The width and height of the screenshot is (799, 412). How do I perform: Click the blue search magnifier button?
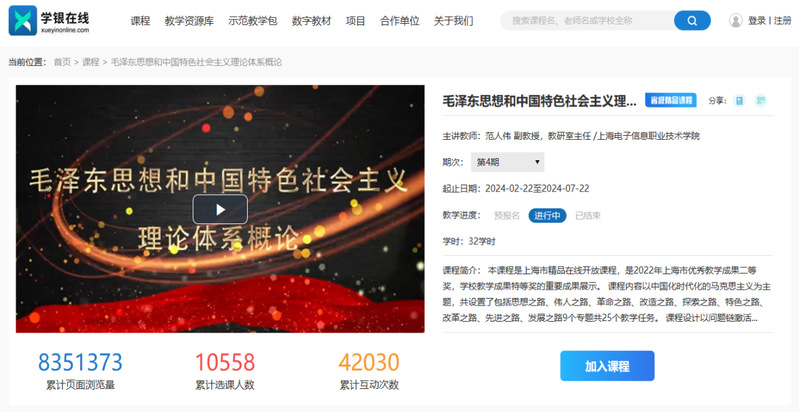point(692,21)
